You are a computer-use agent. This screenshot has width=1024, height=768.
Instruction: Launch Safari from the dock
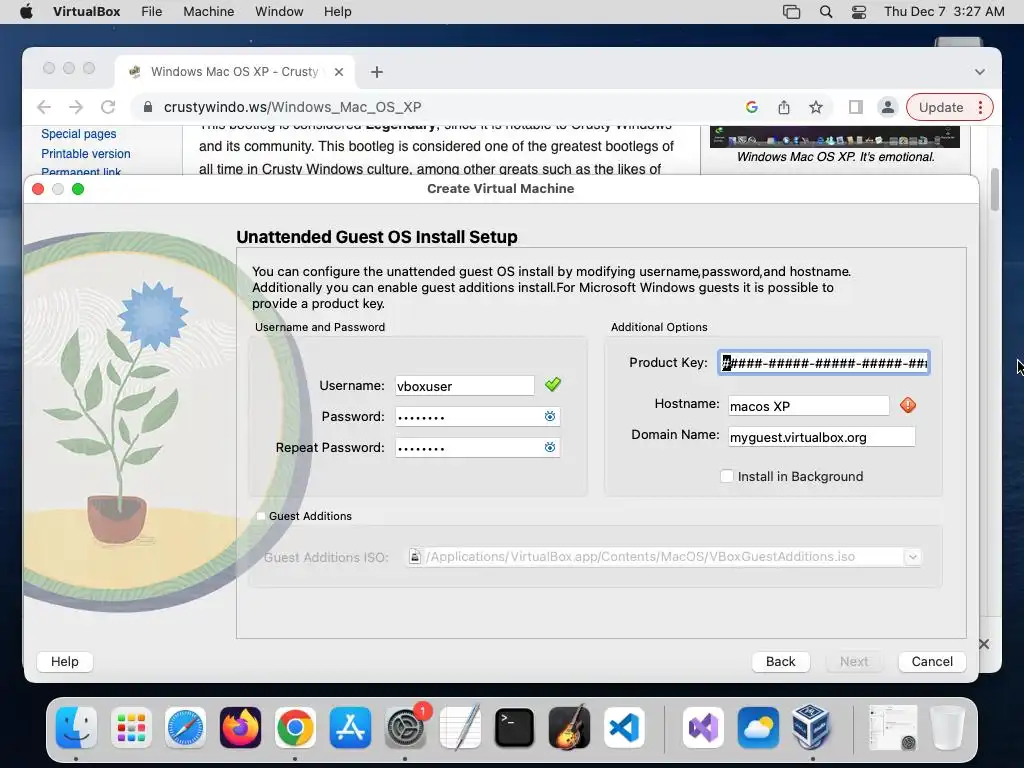185,728
